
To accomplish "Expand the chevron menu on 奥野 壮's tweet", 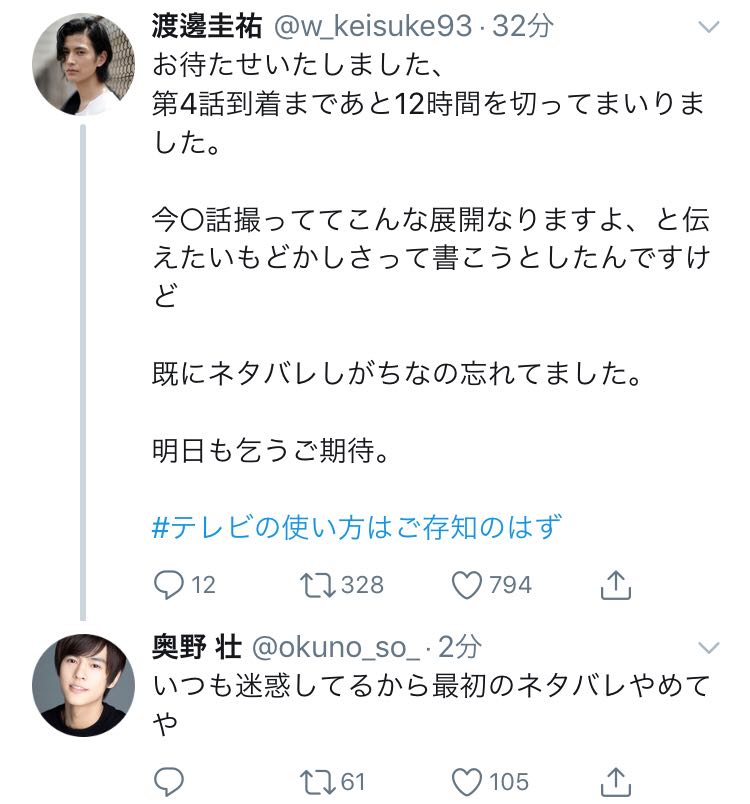I will coord(709,645).
